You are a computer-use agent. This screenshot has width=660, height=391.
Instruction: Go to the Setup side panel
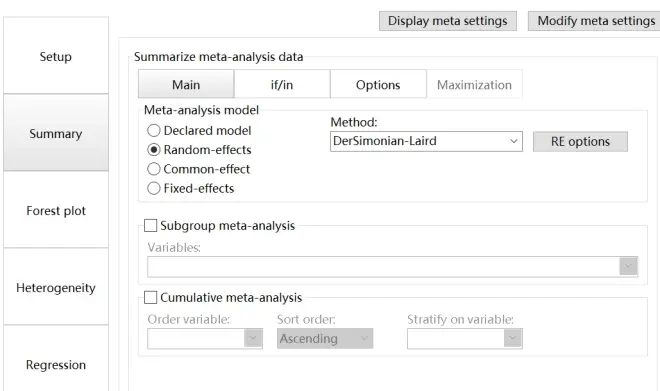[56, 56]
